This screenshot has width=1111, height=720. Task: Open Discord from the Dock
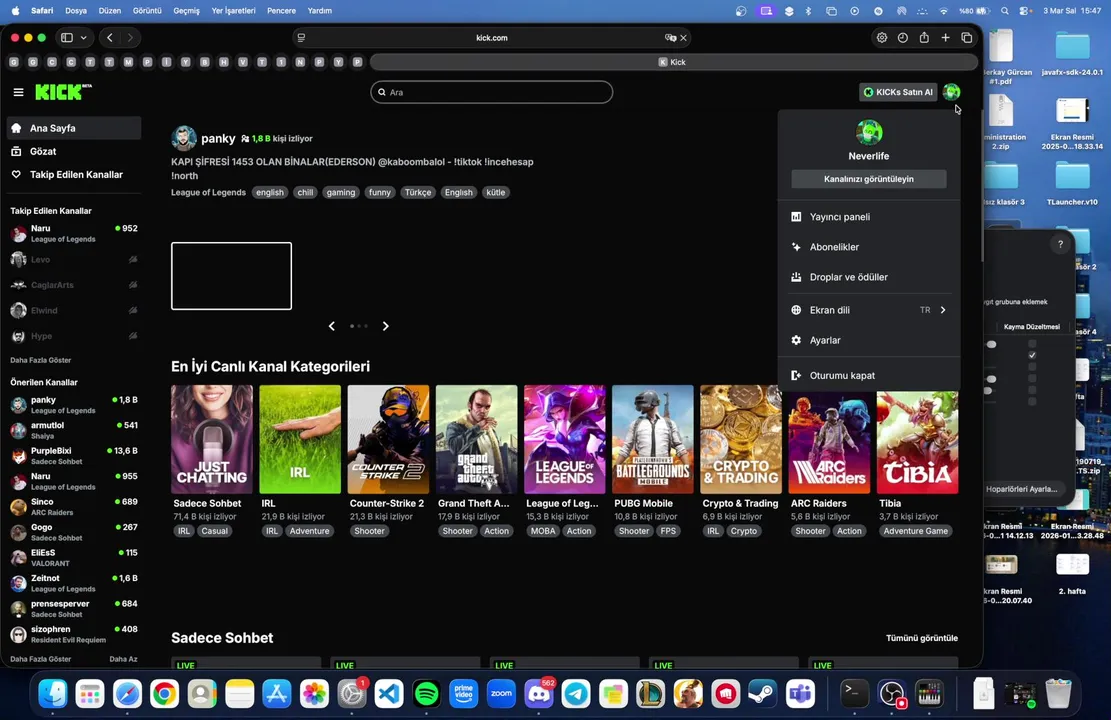click(538, 694)
